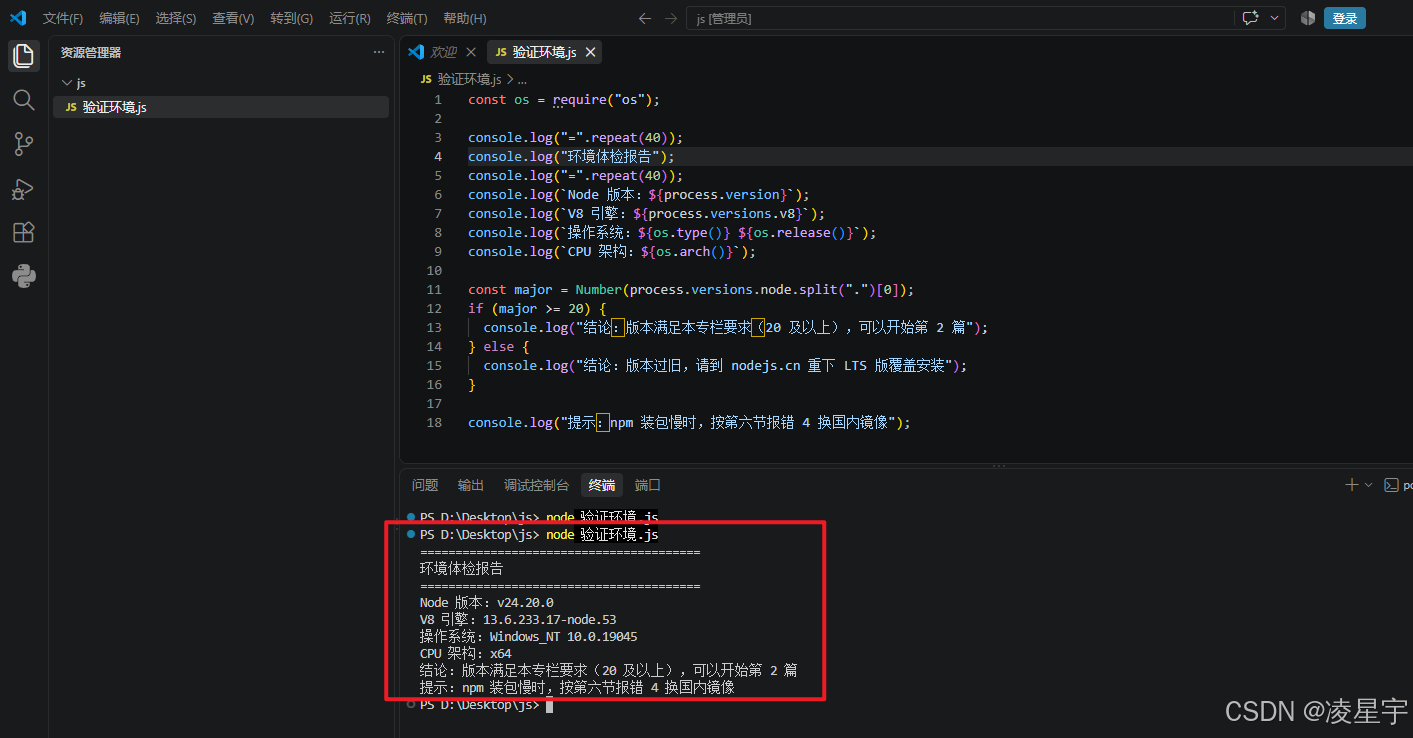Screen dimensions: 1413x738
Task: Collapse the js folder in the explorer
Action: pyautogui.click(x=67, y=83)
